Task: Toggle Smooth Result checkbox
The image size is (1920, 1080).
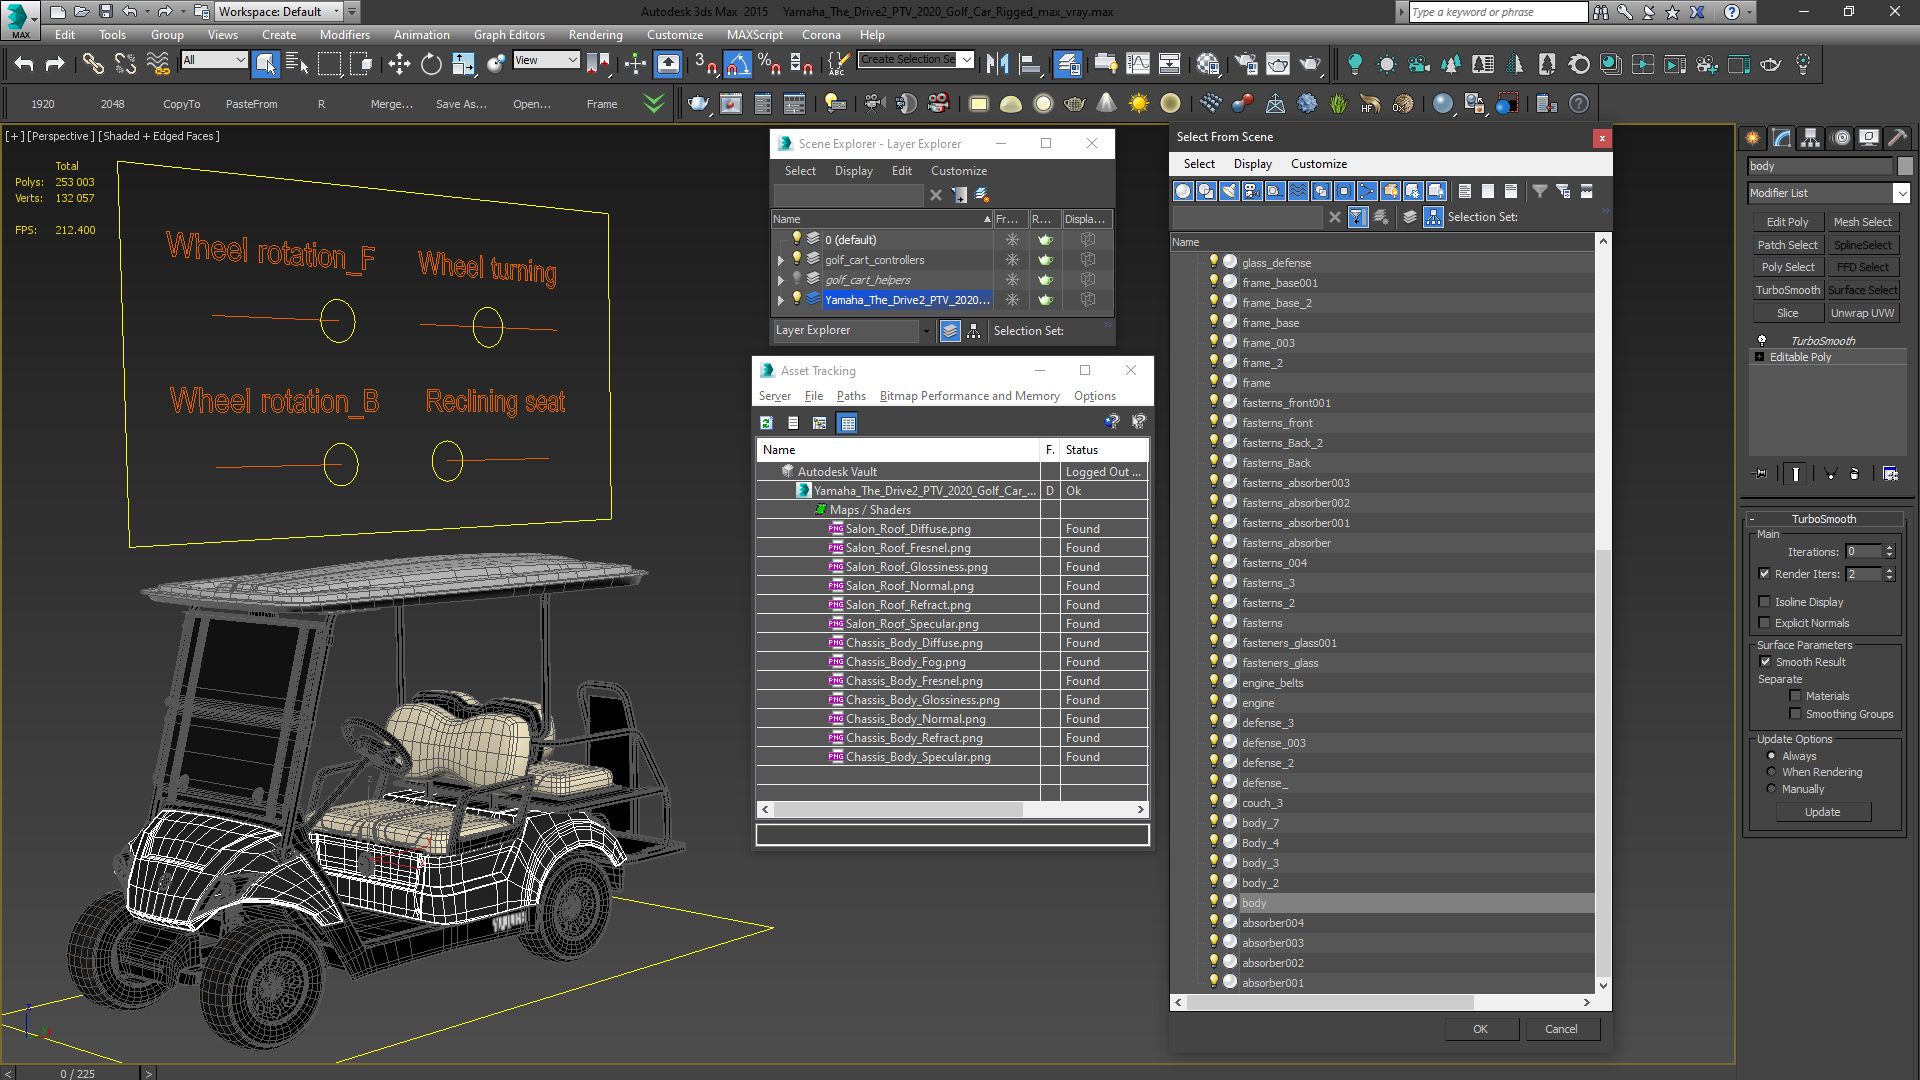Action: point(1765,662)
